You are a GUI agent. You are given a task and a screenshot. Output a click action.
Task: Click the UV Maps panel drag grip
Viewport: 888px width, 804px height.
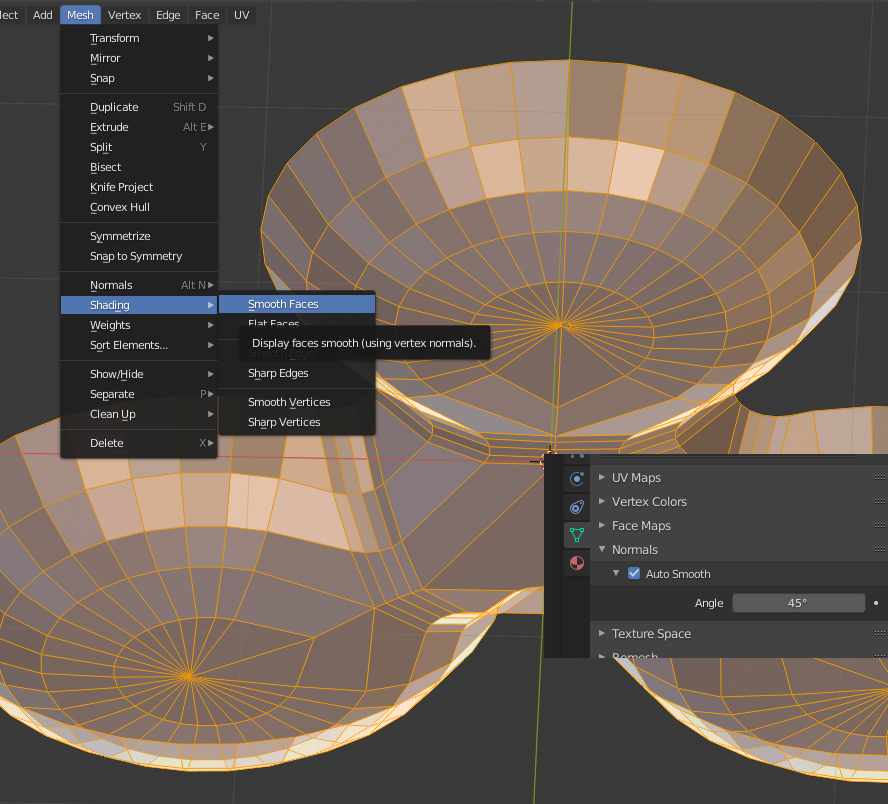880,478
